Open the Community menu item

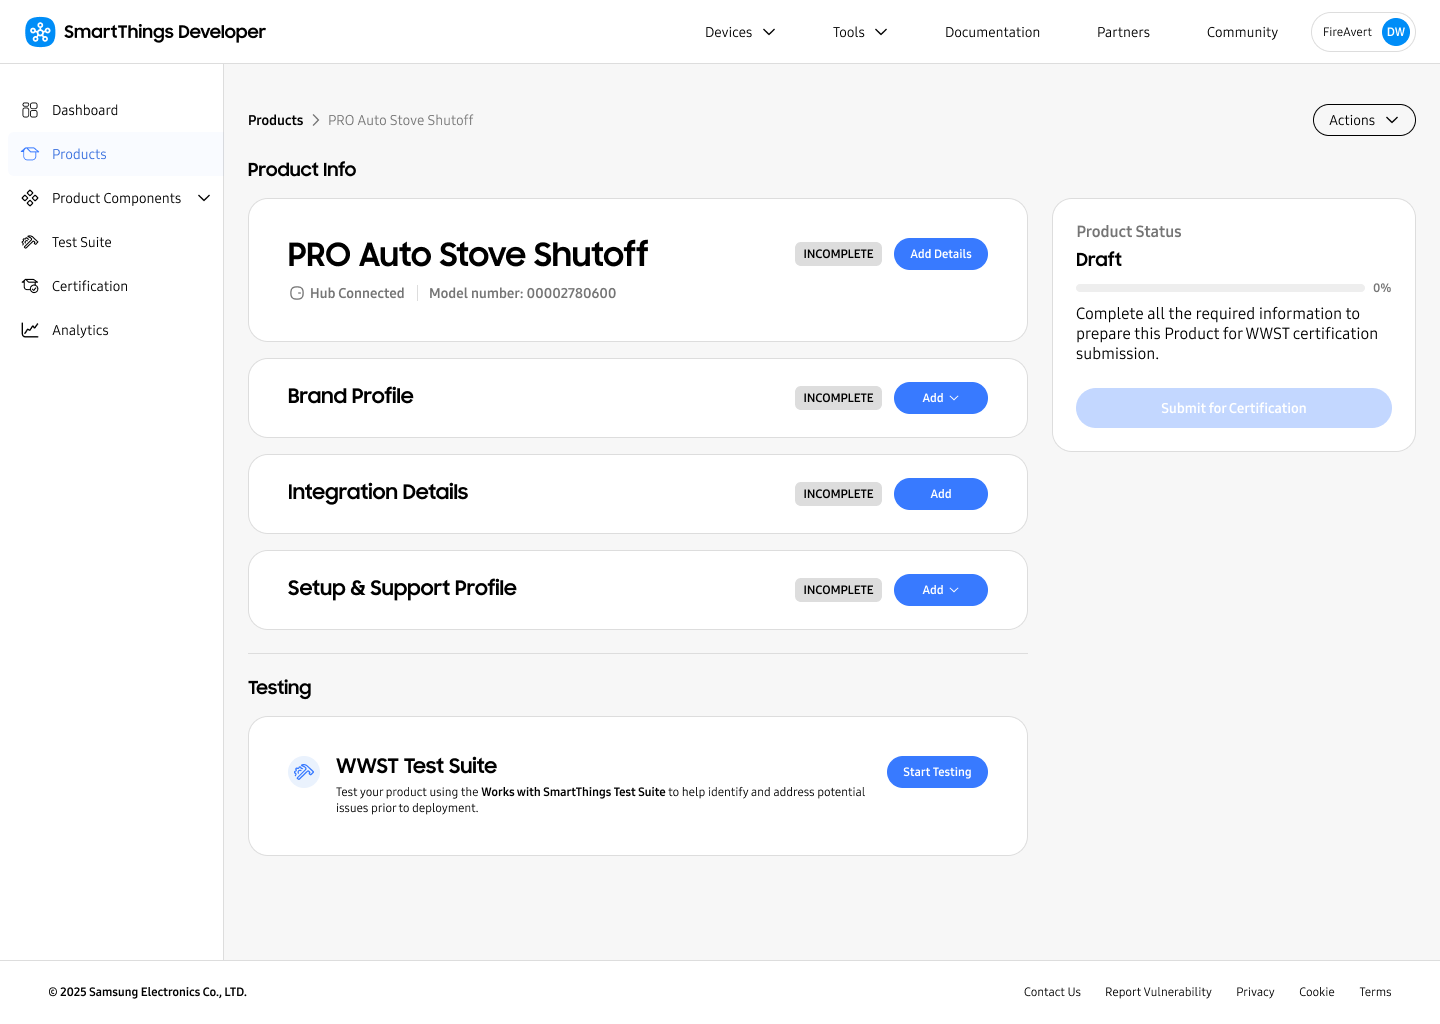coord(1242,32)
